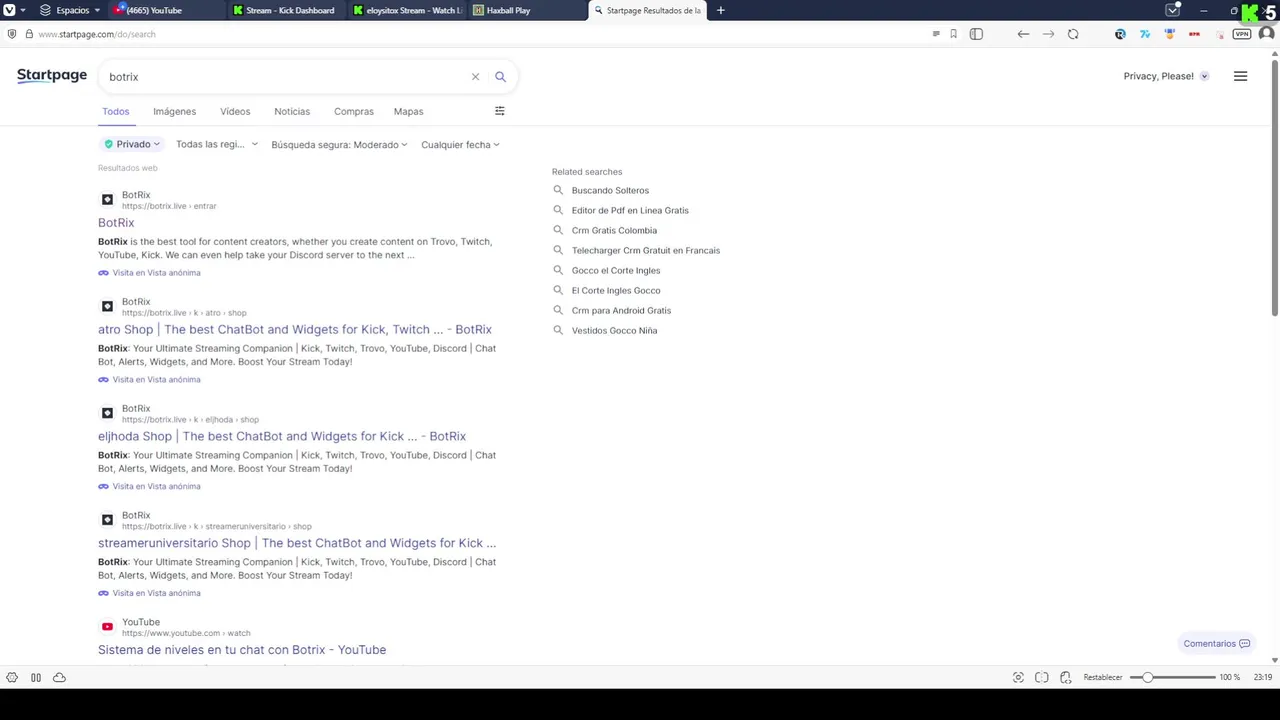The image size is (1280, 720).
Task: Click the browser back arrow
Action: tap(1023, 34)
